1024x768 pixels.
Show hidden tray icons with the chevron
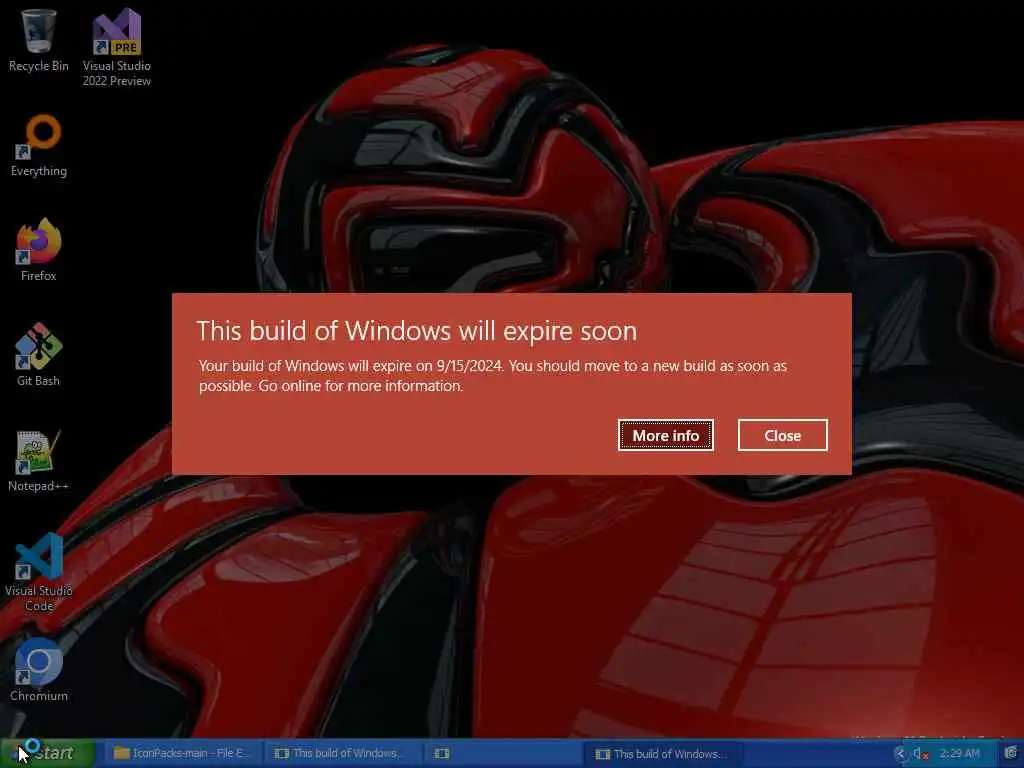(x=900, y=753)
